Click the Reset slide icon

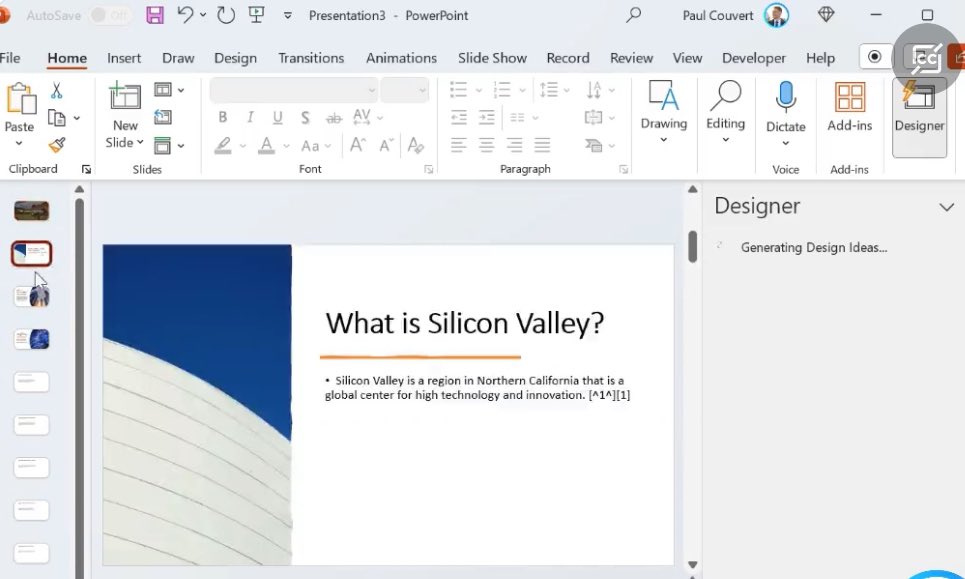[x=162, y=117]
